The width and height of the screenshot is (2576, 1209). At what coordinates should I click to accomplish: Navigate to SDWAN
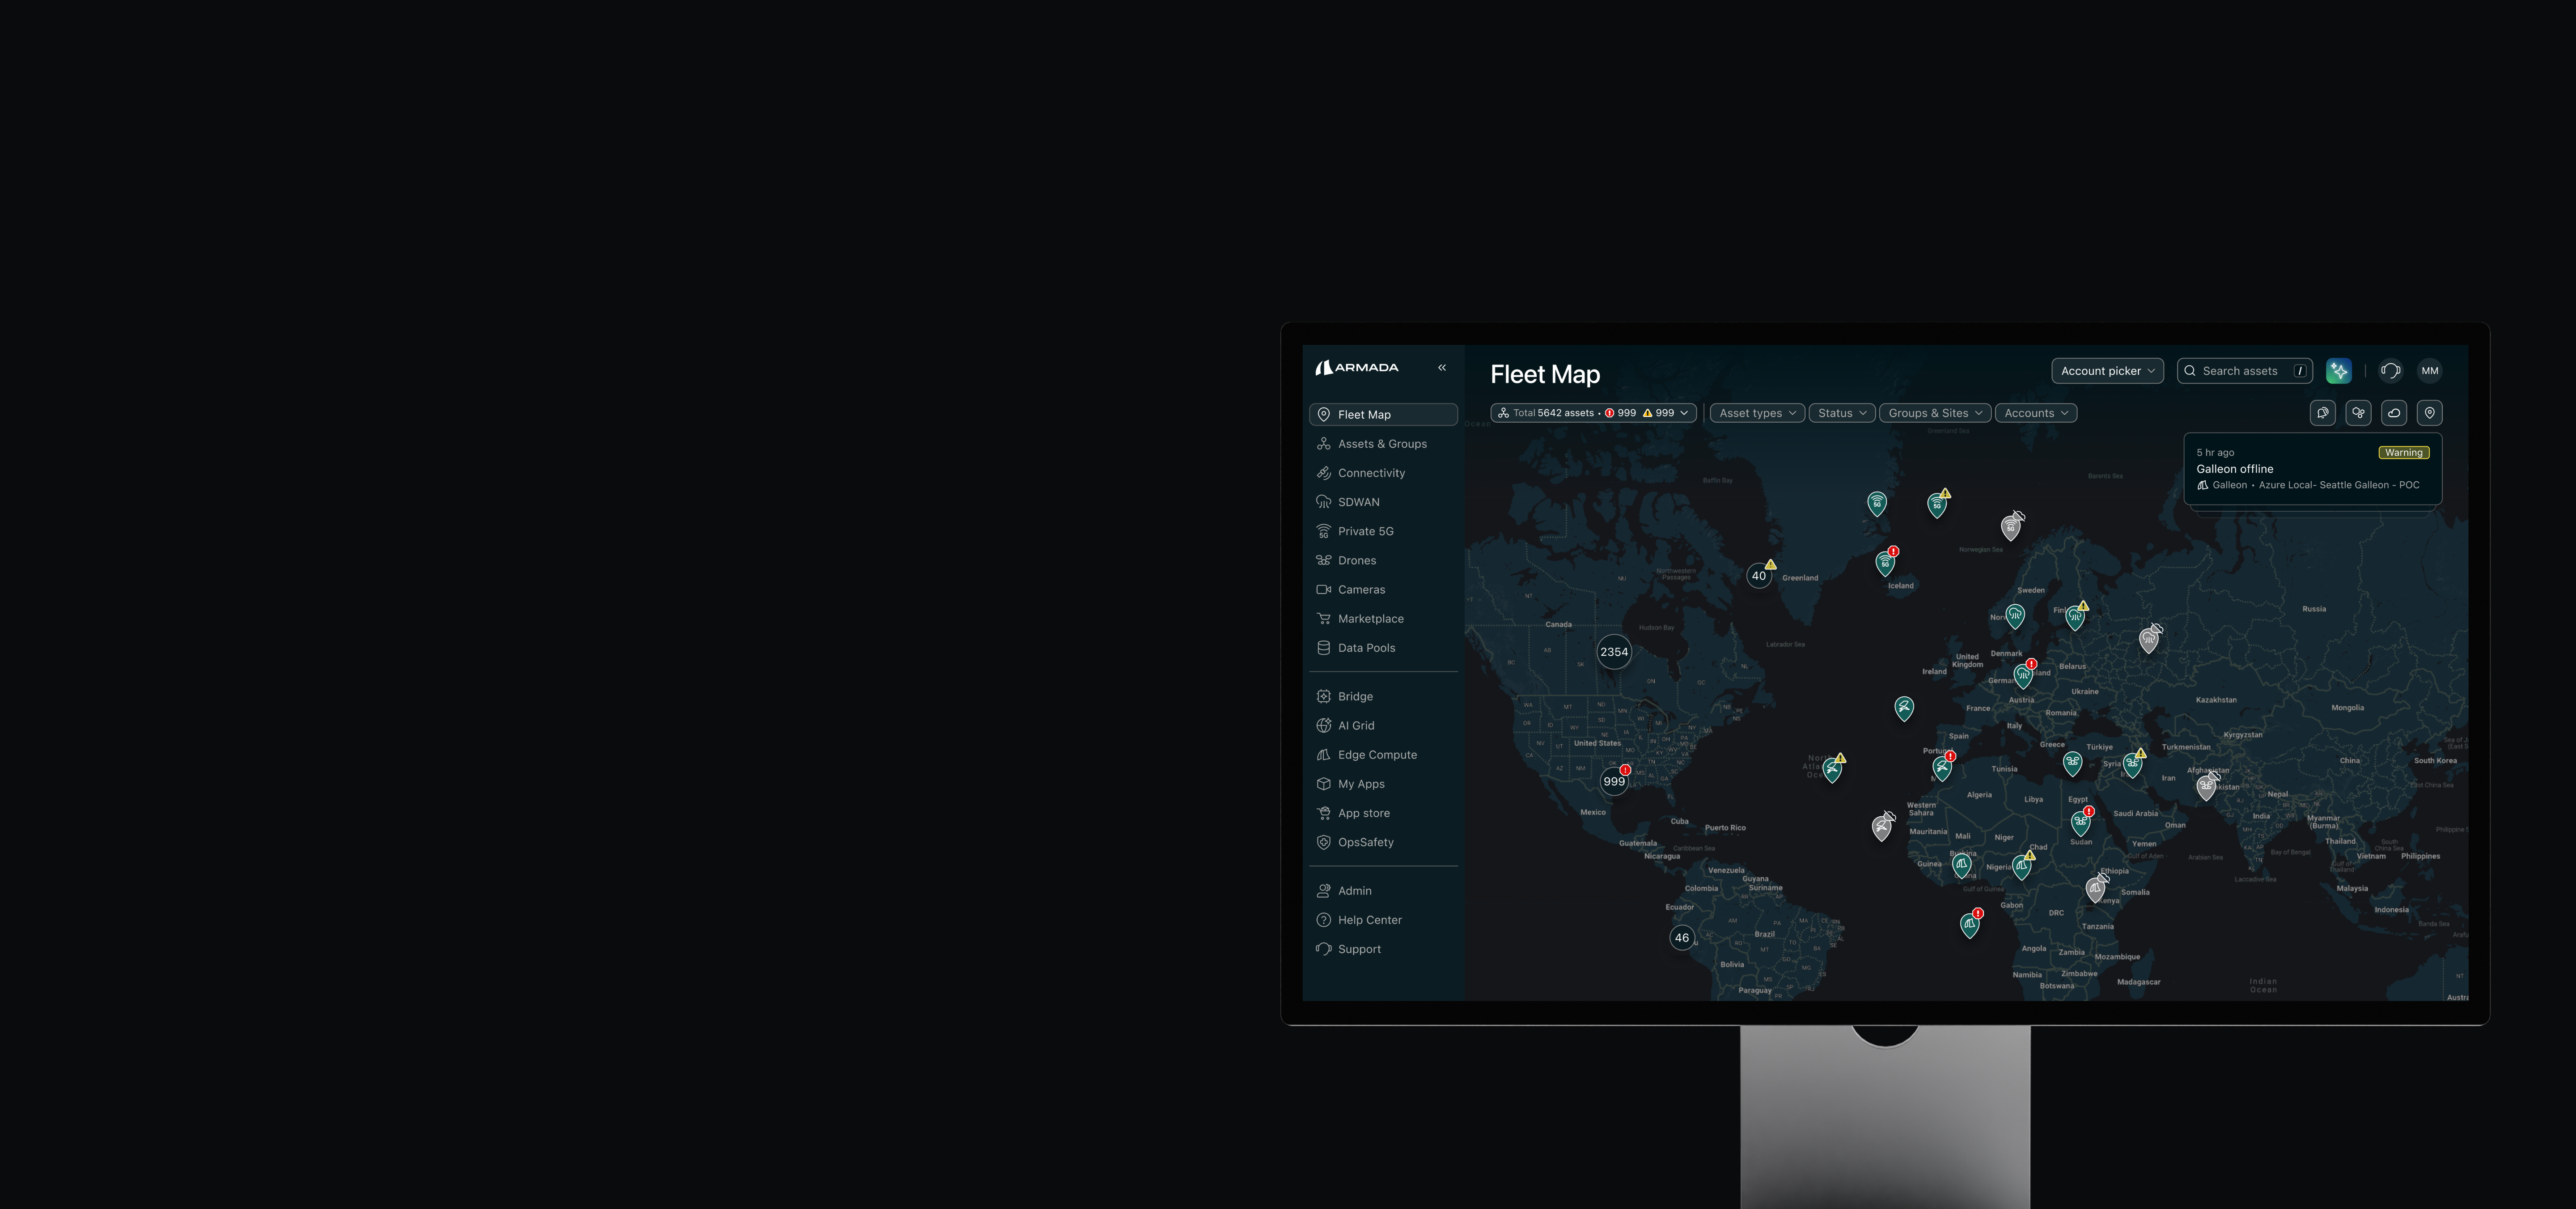coord(1383,502)
